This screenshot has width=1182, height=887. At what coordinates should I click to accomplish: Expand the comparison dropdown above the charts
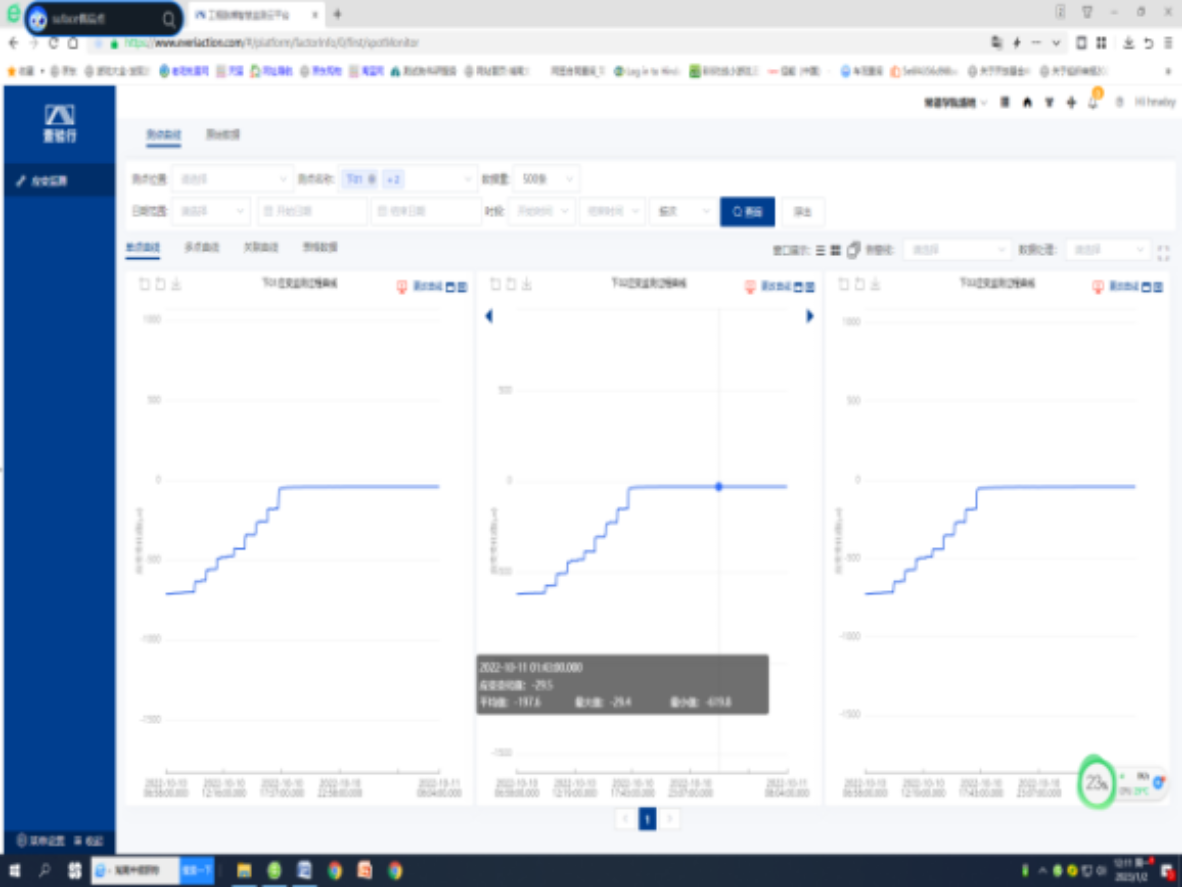click(x=957, y=249)
